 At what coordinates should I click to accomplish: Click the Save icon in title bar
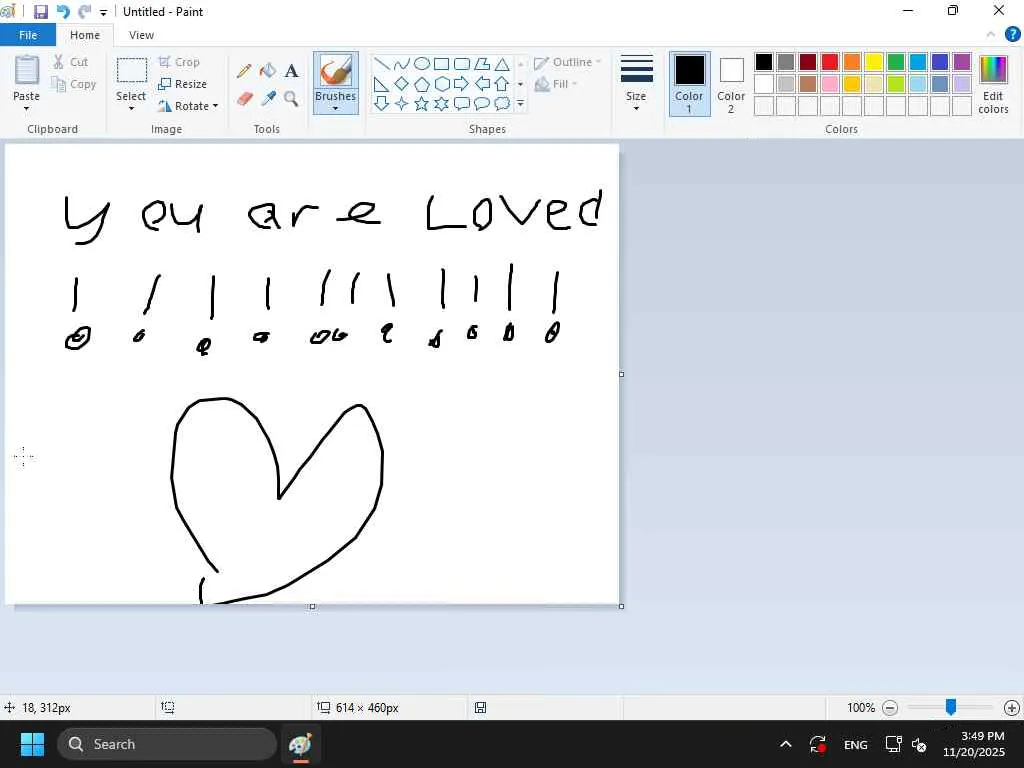point(40,12)
